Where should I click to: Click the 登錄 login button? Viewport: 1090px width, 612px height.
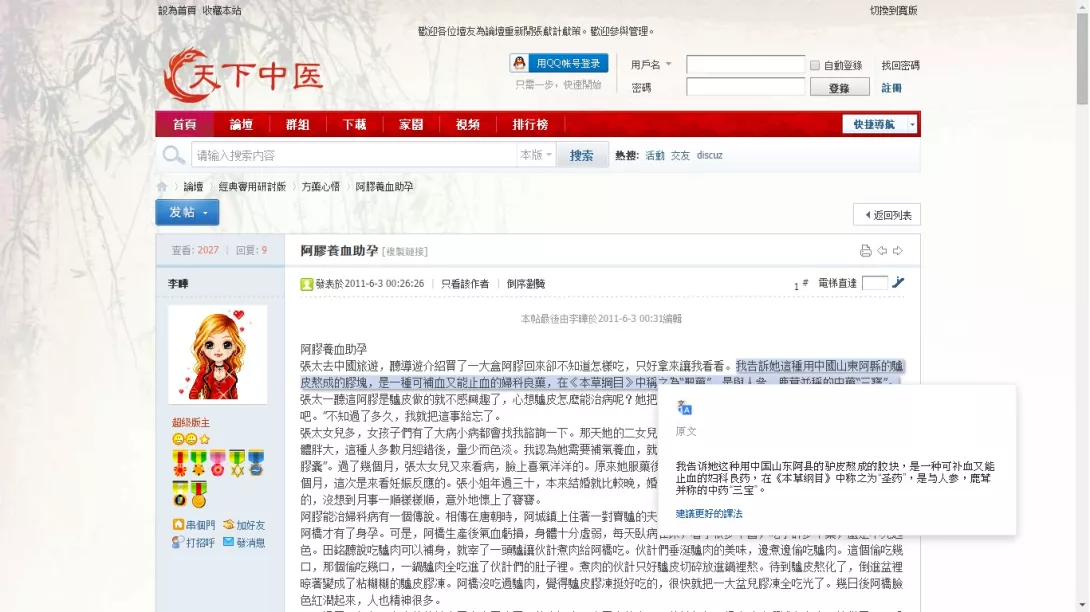click(840, 88)
